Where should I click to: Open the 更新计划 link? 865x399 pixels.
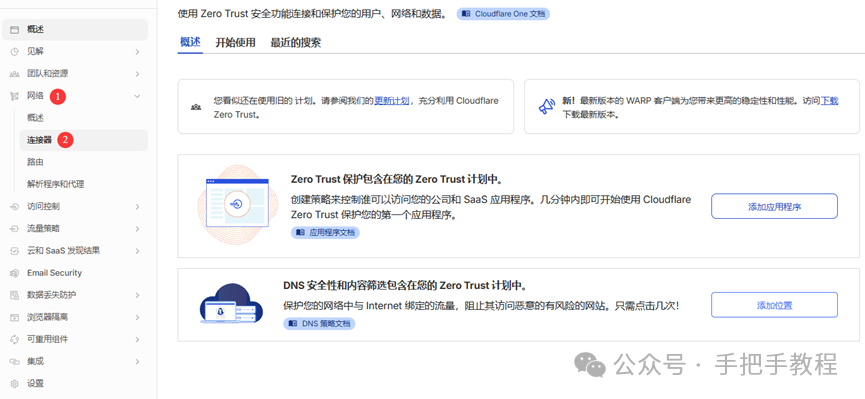[x=392, y=101]
